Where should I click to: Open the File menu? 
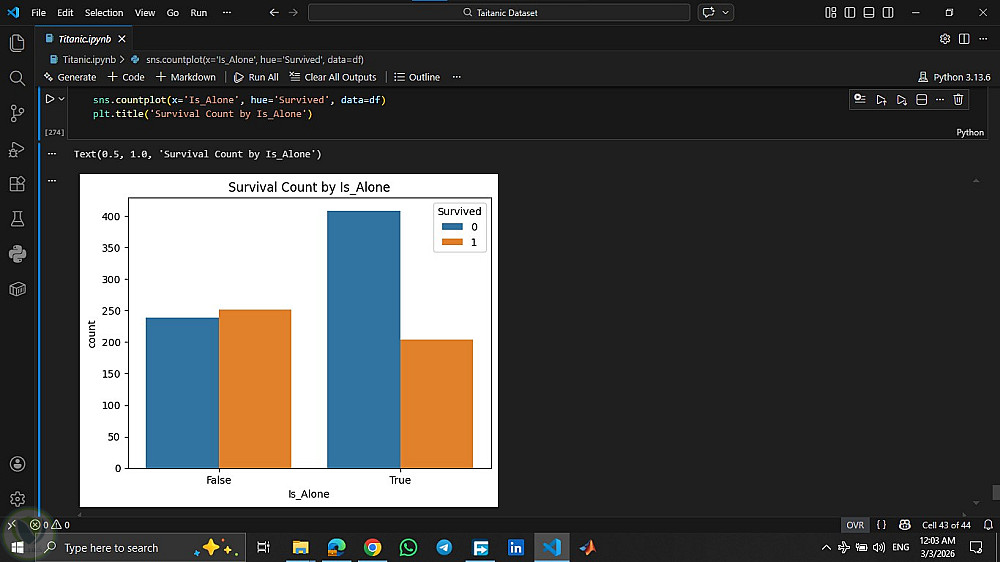coord(38,13)
